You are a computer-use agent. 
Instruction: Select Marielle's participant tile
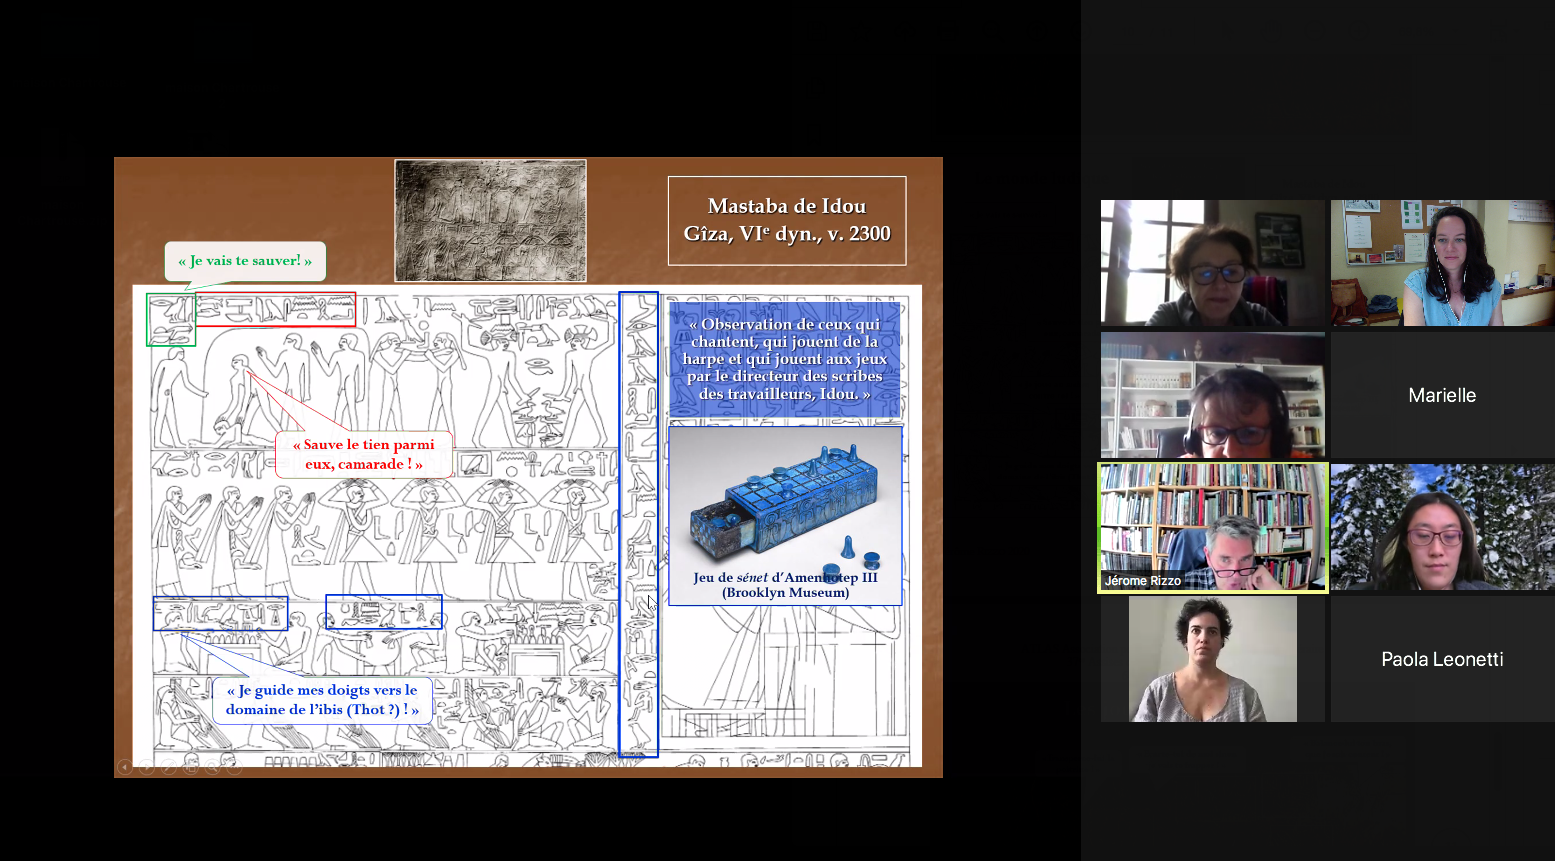pos(1441,395)
